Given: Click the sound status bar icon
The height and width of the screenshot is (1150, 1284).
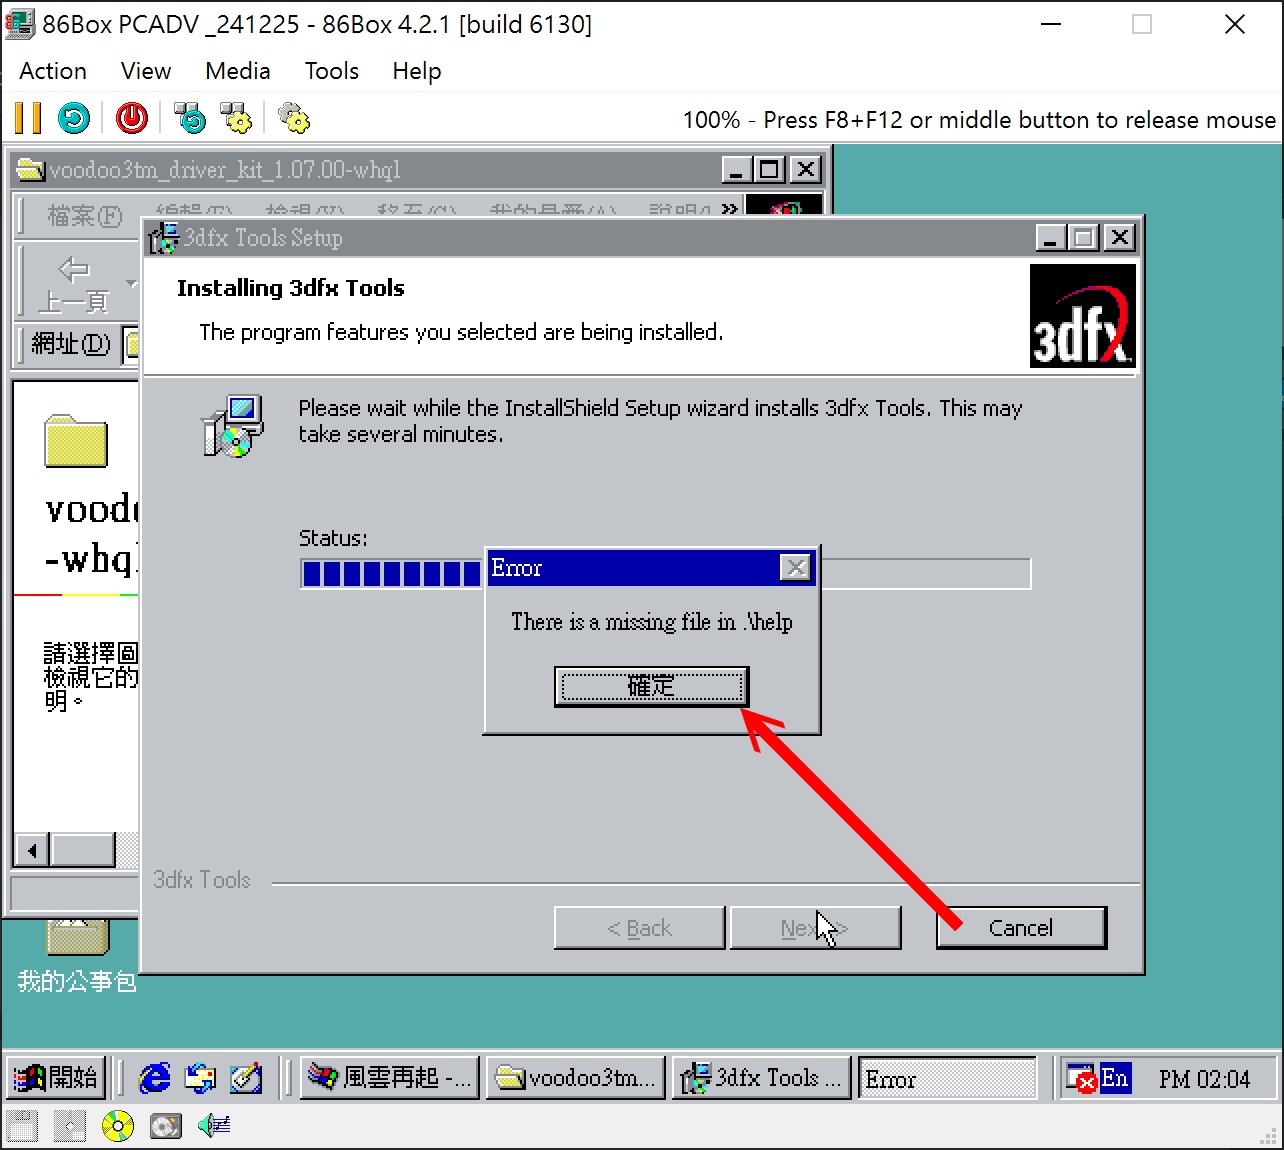Looking at the screenshot, I should pos(214,1126).
